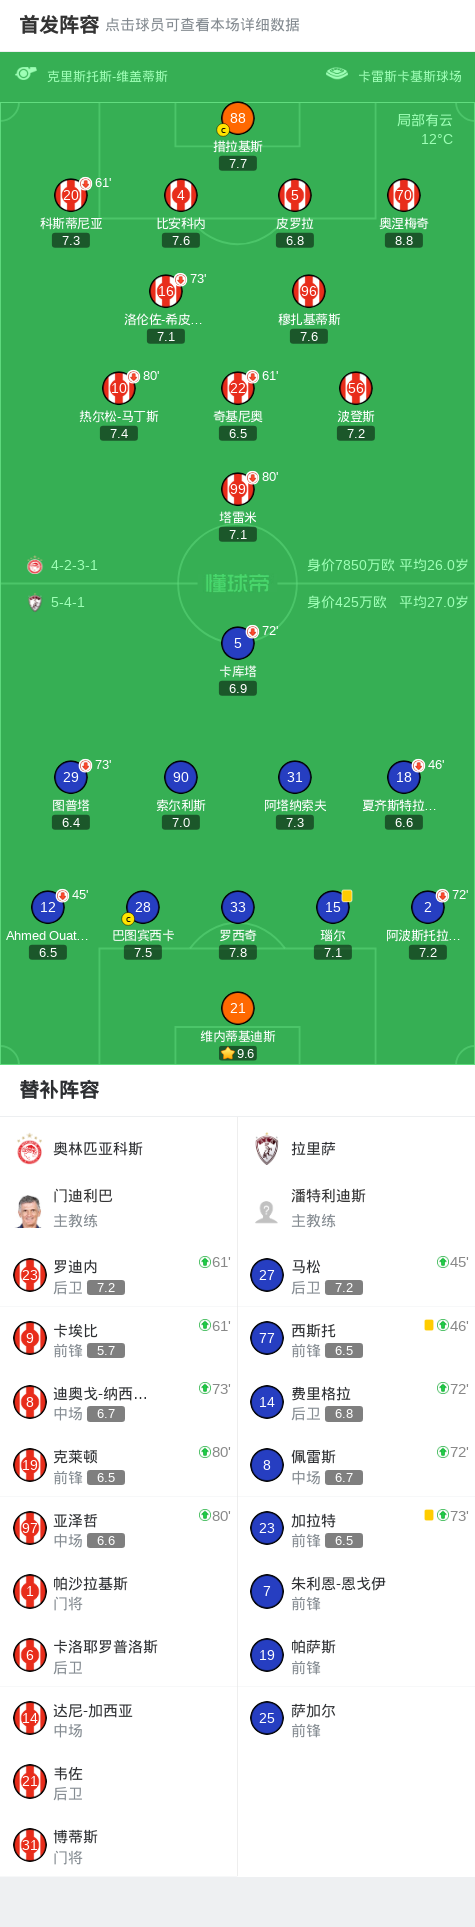The image size is (475, 1927).
Task: Open substitute 卡埃比 forward entry
Action: (119, 1338)
